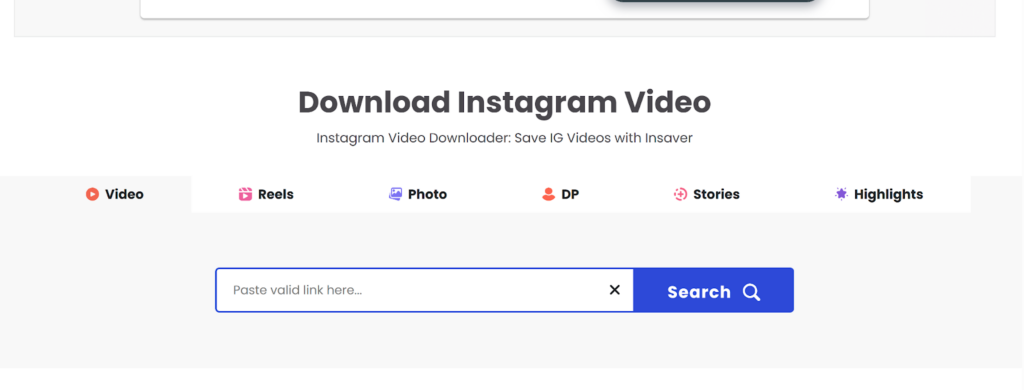Click the purple Photo gallery icon

(x=395, y=194)
